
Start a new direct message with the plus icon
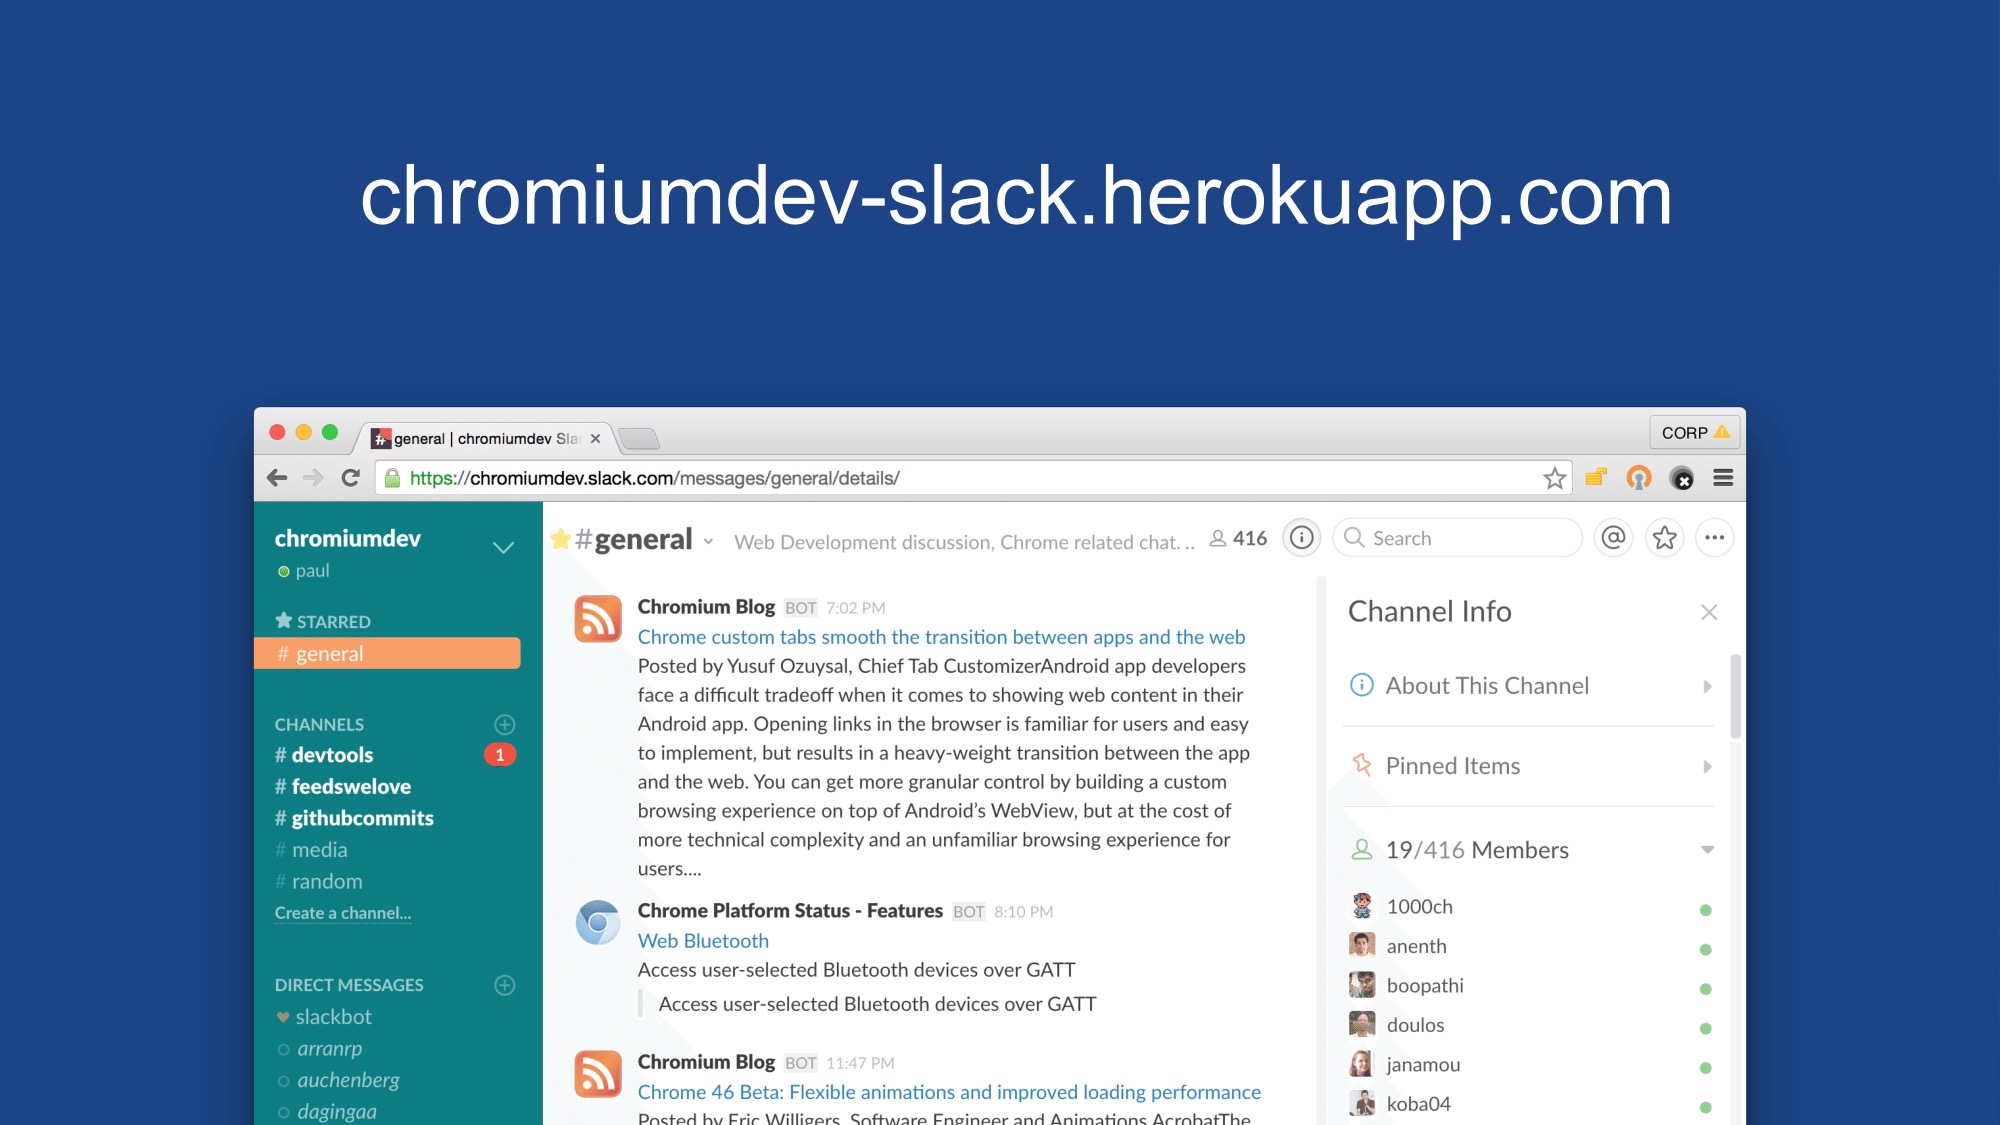[x=505, y=985]
